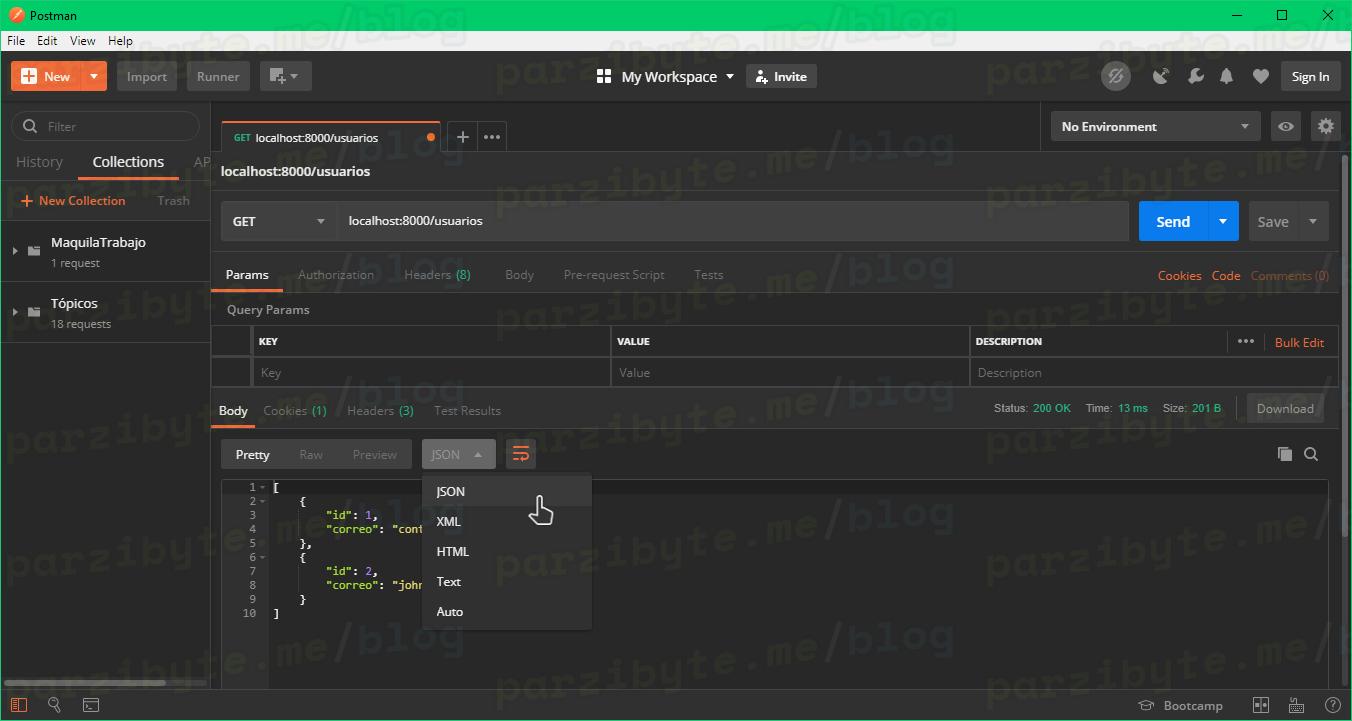This screenshot has width=1352, height=721.
Task: Click Bulk Edit
Action: click(x=1299, y=342)
